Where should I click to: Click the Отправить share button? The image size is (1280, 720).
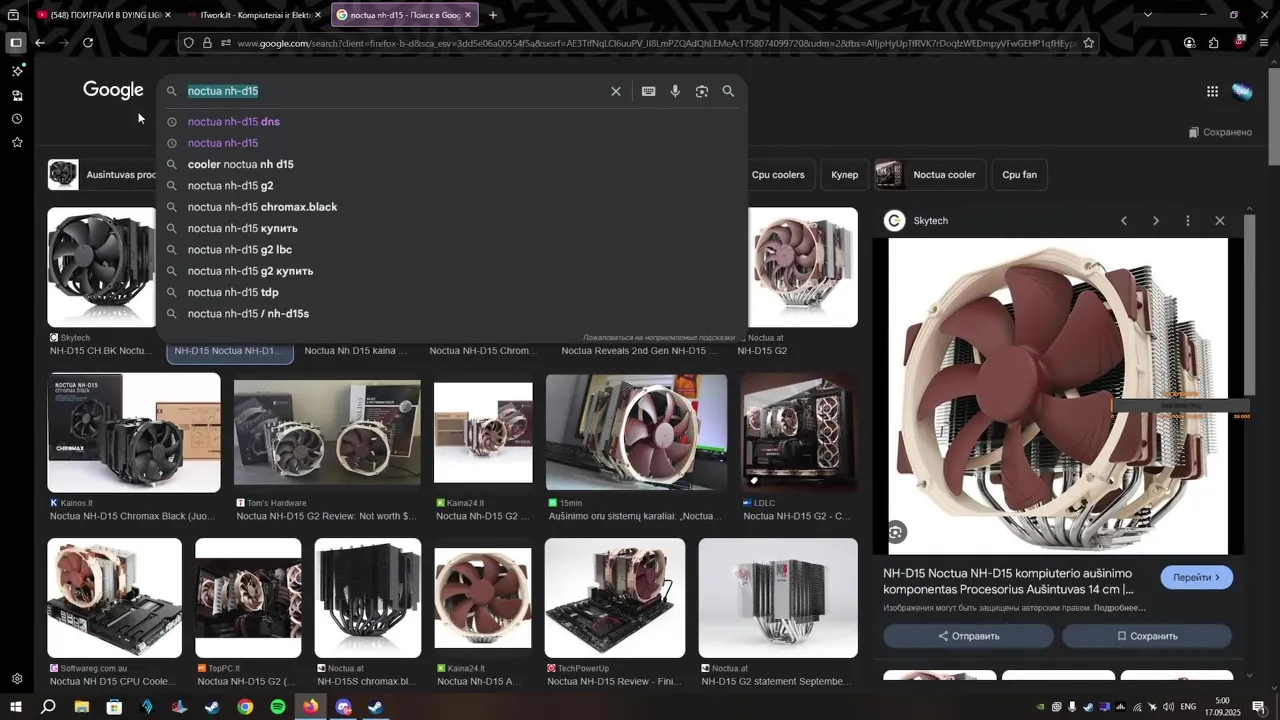tap(968, 636)
